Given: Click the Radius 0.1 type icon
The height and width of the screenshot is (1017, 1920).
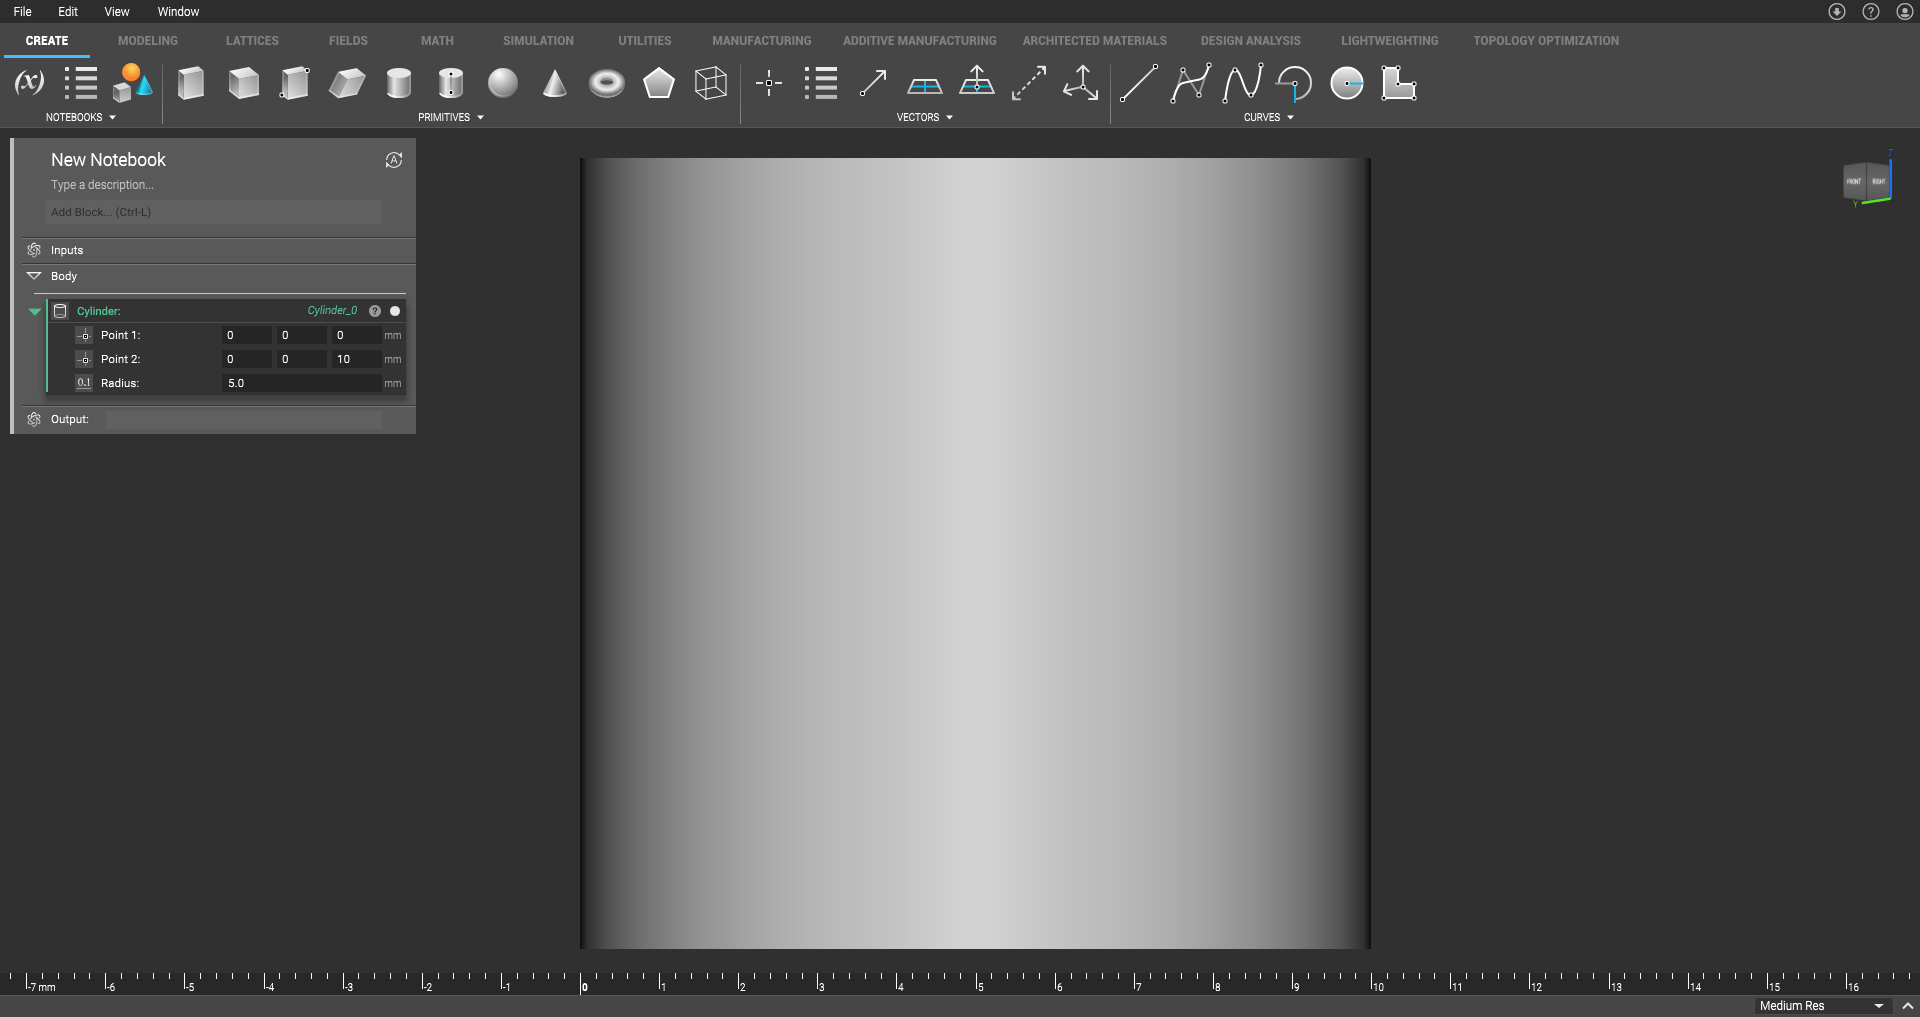Looking at the screenshot, I should (84, 383).
